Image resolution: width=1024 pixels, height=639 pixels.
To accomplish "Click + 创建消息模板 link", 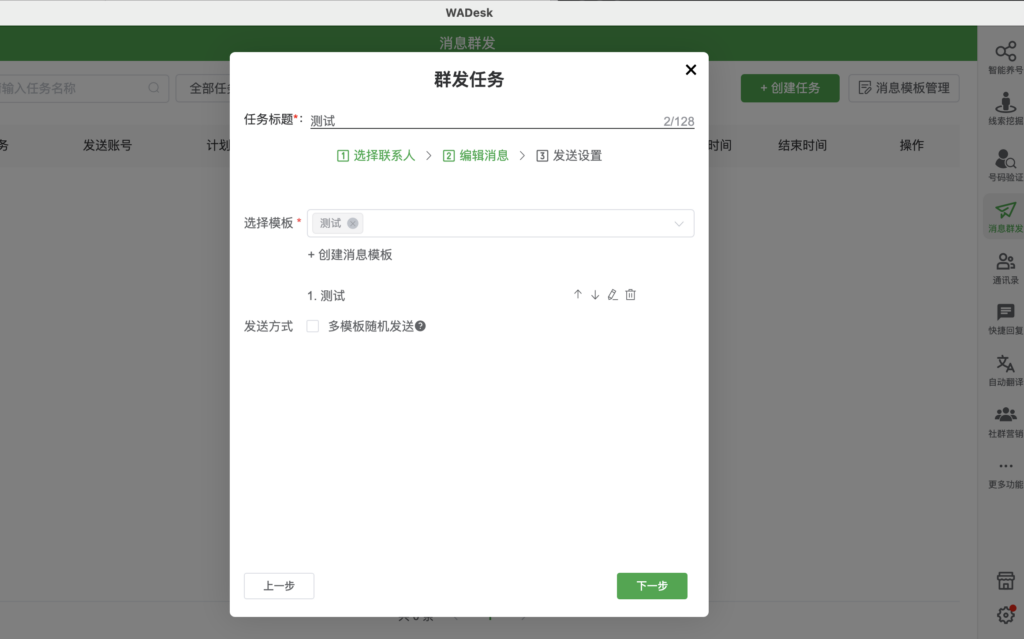I will click(349, 255).
